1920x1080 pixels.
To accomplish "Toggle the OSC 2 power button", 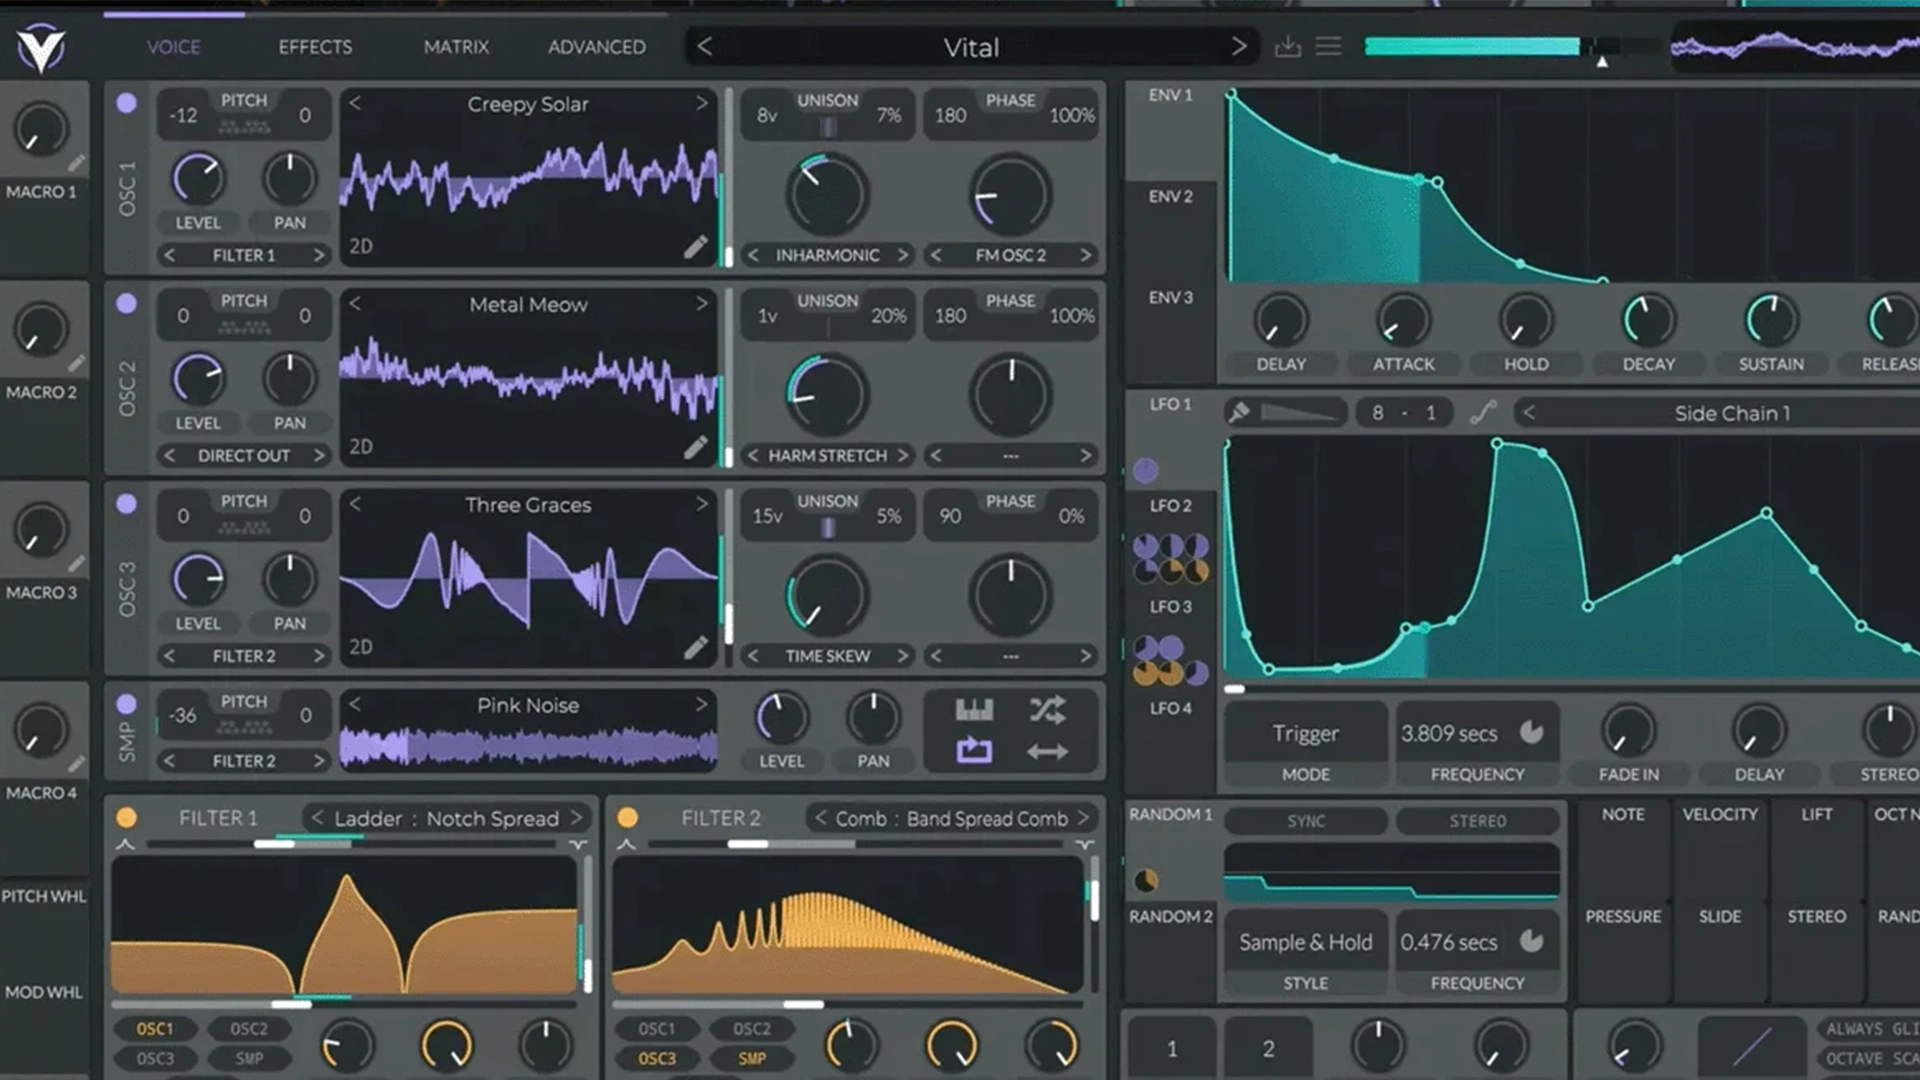I will point(126,305).
